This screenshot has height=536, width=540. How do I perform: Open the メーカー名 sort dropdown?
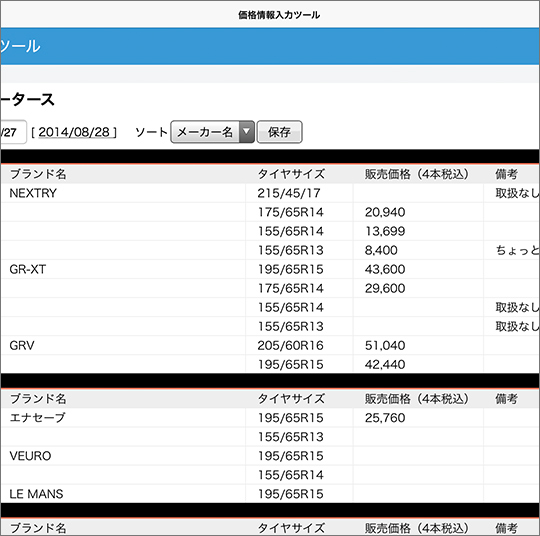pos(212,132)
